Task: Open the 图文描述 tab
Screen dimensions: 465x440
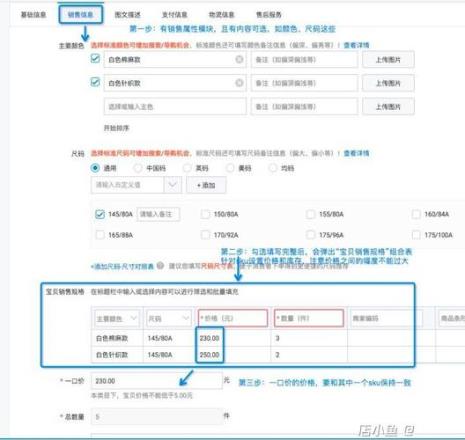Action: tap(127, 15)
